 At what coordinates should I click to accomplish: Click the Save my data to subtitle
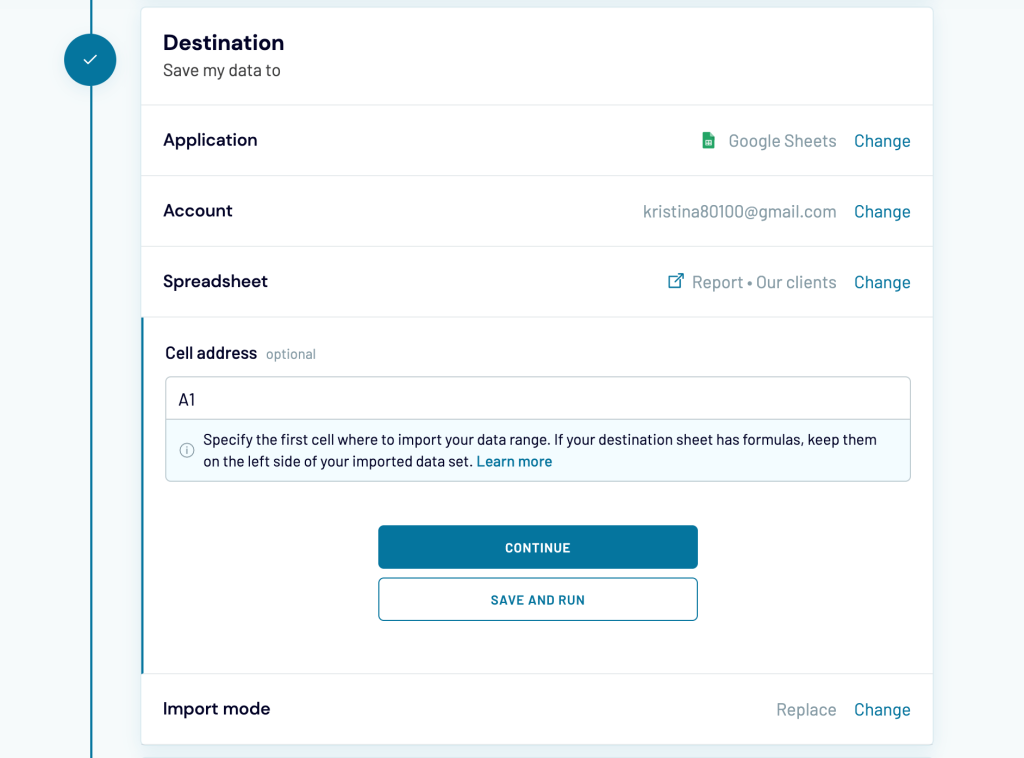click(x=221, y=70)
